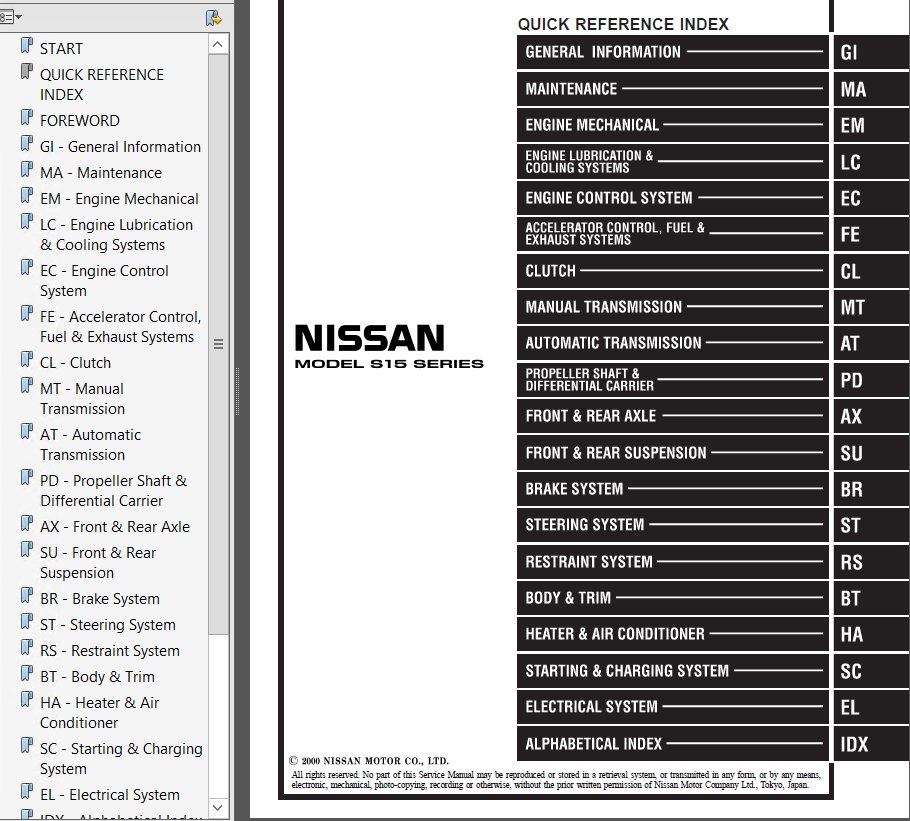Click the bookmark icon for ST - Steering System
This screenshot has height=821, width=910.
click(x=27, y=622)
